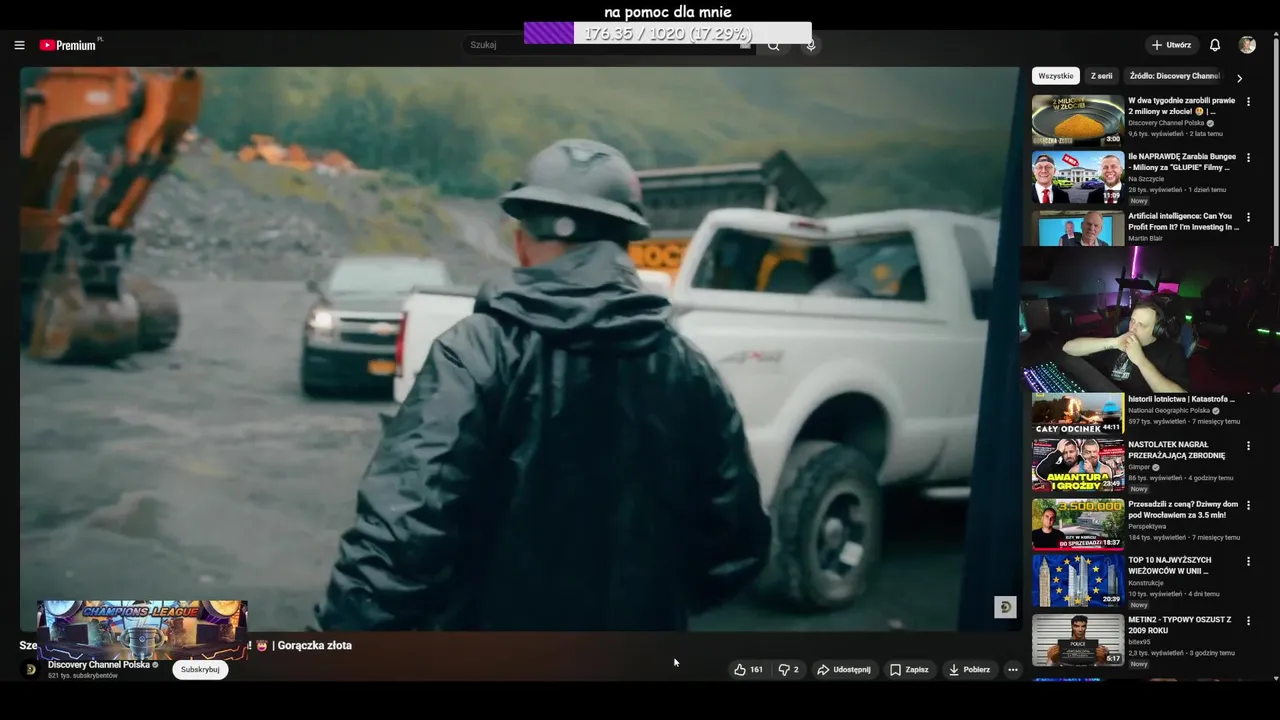
Task: Click the National Geographic Polska channel name
Action: point(1169,410)
